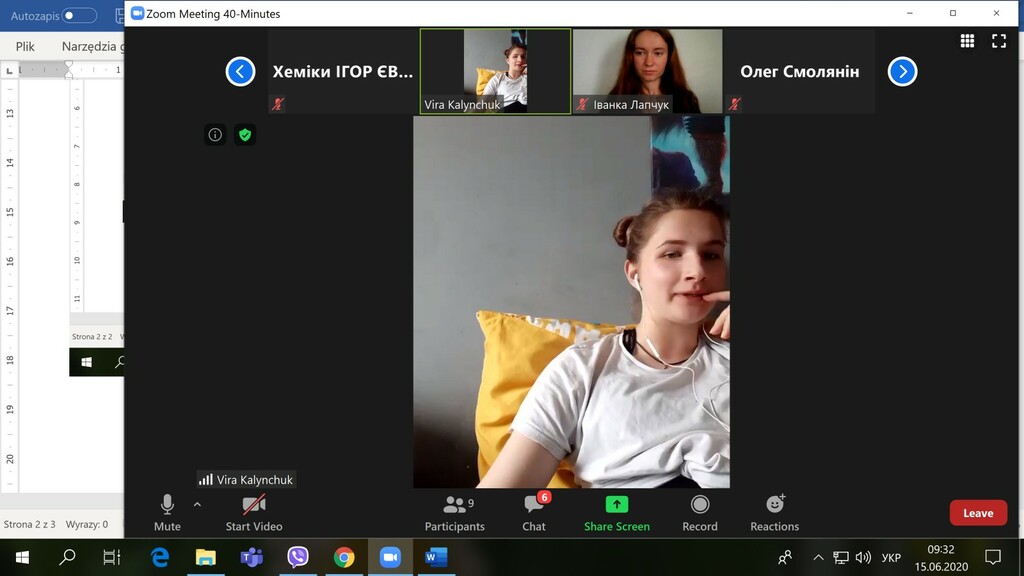The image size is (1024, 576).
Task: Toggle Start Video camera
Action: pyautogui.click(x=254, y=512)
